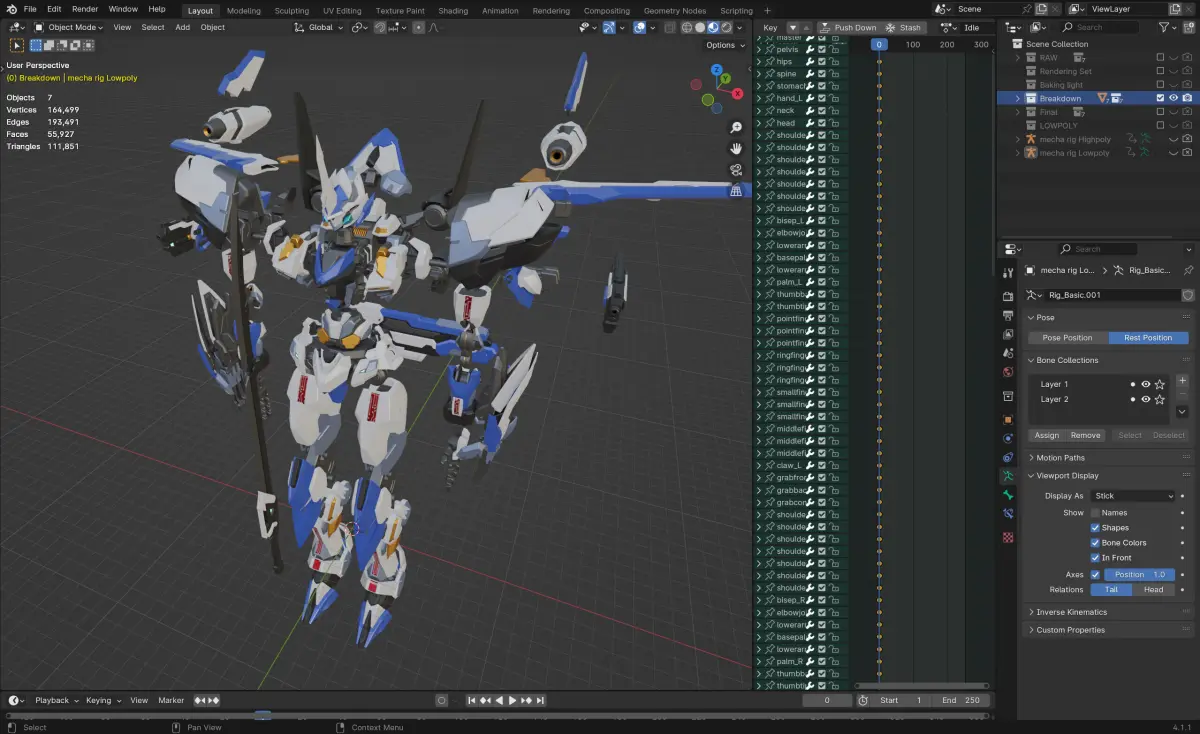
Task: Play the animation forward
Action: coord(513,701)
